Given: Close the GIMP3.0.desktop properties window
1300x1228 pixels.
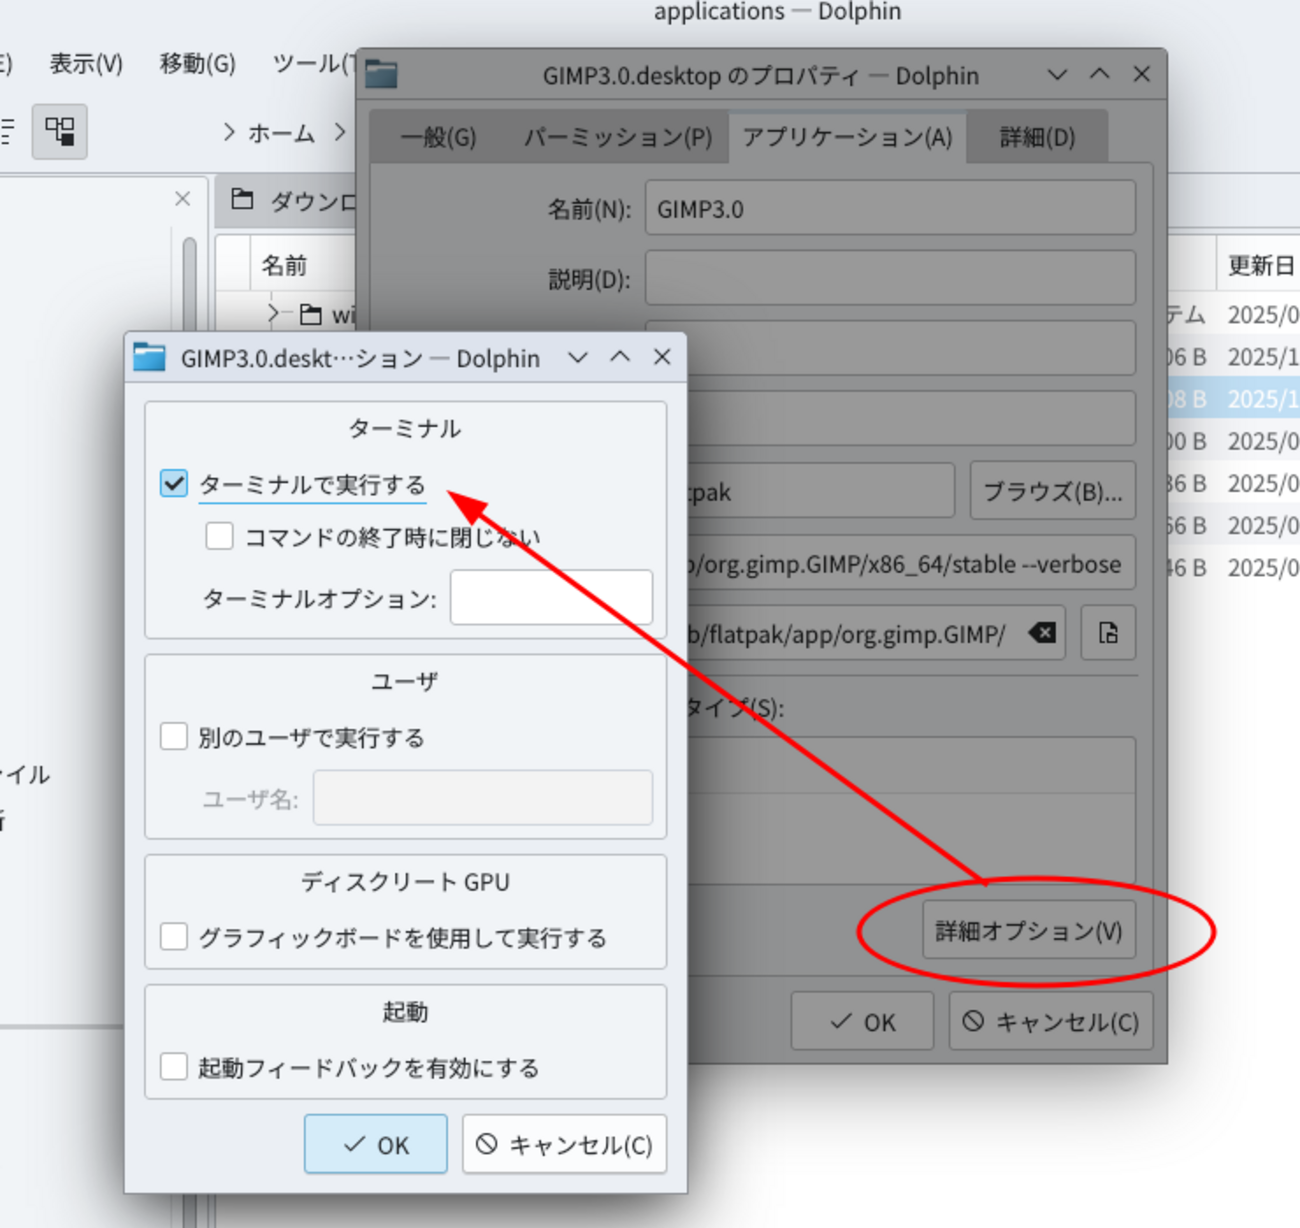Looking at the screenshot, I should (x=1142, y=74).
